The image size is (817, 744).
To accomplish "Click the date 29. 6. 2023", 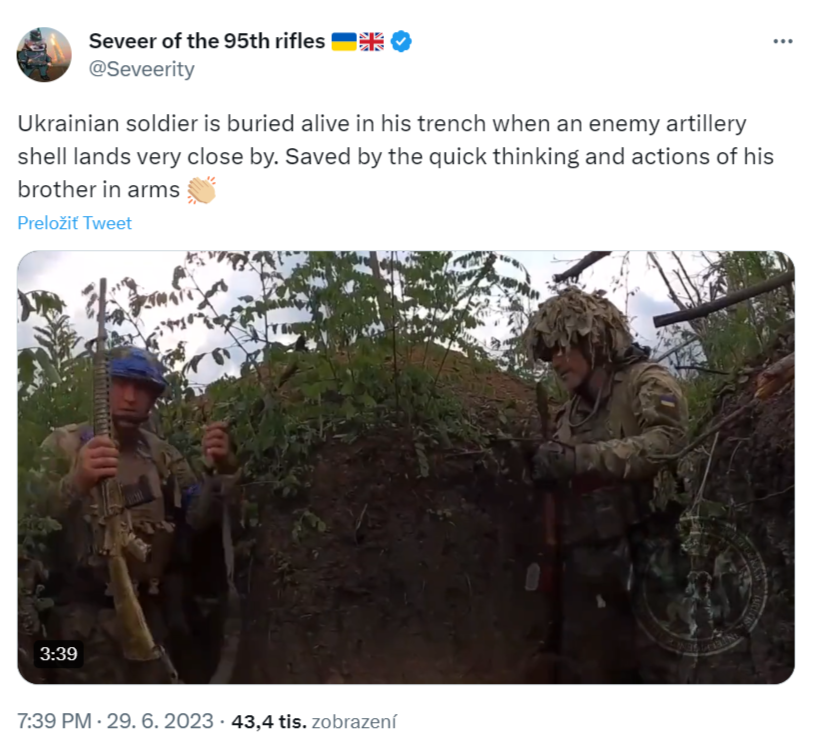I will pos(162,721).
